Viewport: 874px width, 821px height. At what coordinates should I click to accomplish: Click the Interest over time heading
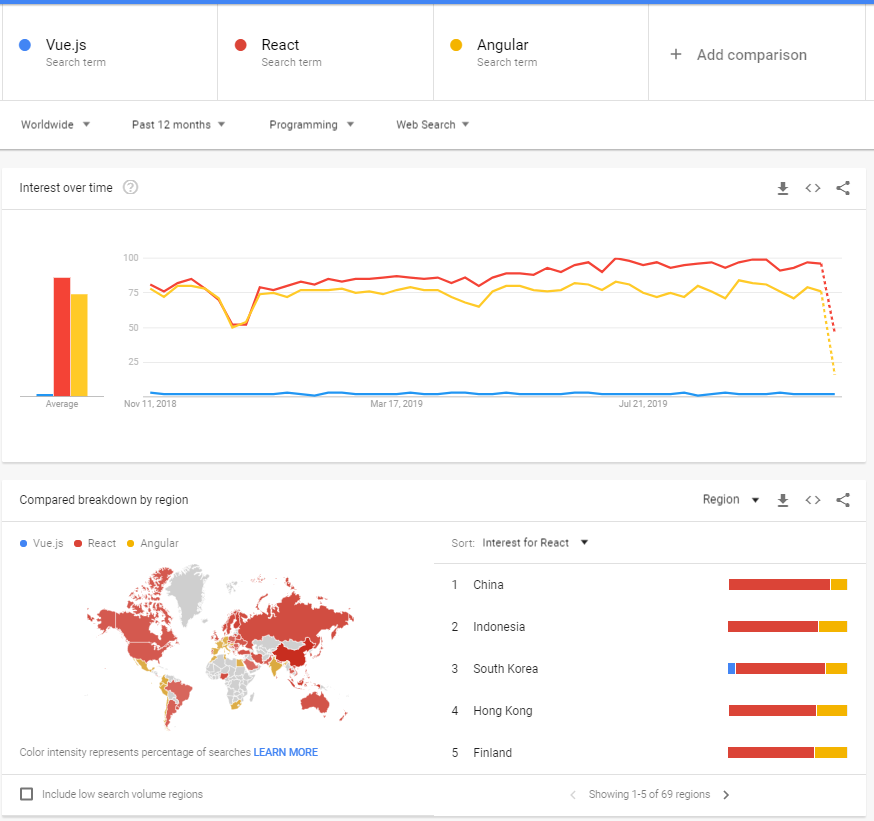[x=66, y=188]
